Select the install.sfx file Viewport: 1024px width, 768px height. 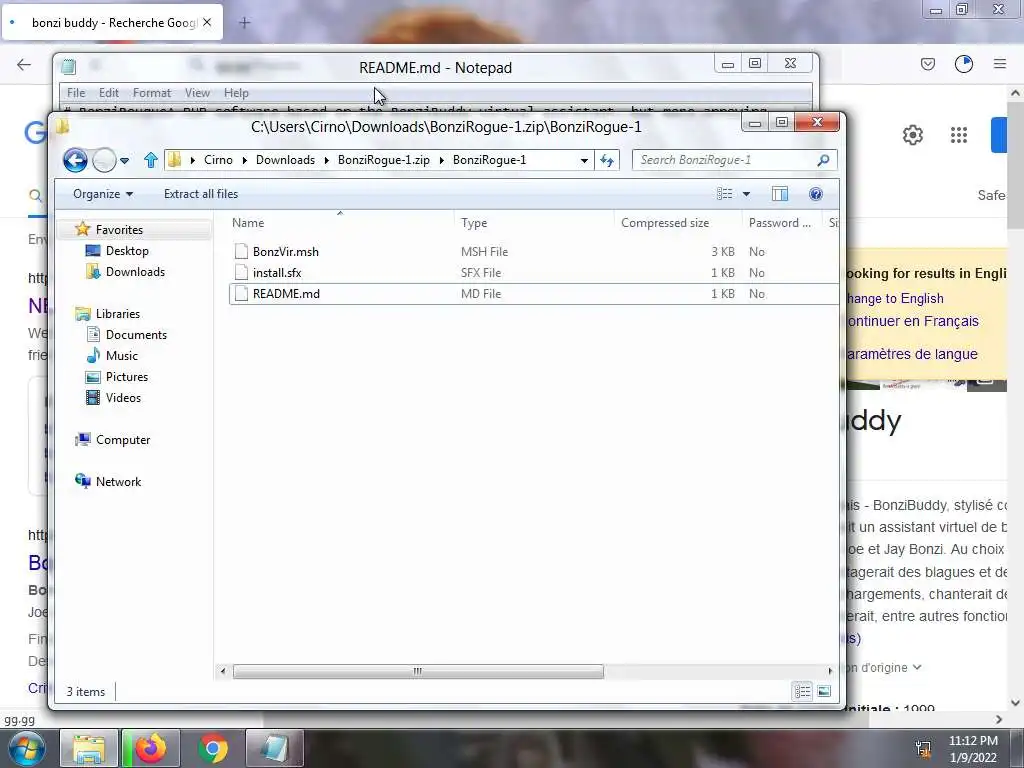click(277, 273)
